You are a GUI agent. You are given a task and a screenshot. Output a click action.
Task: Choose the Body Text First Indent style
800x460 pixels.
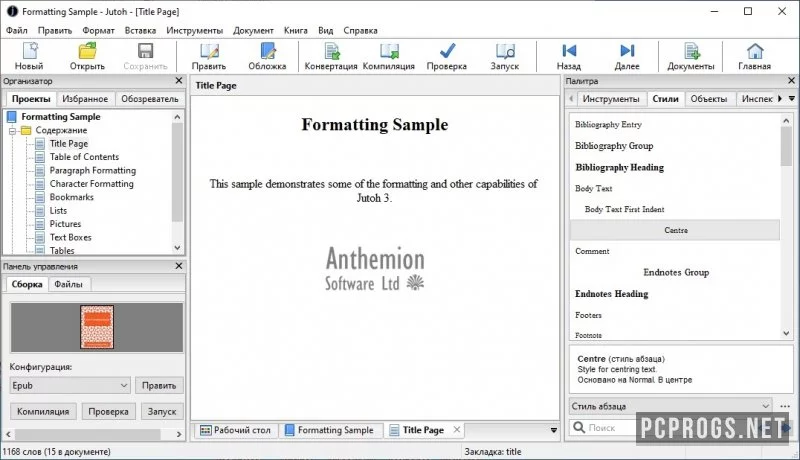coord(624,209)
